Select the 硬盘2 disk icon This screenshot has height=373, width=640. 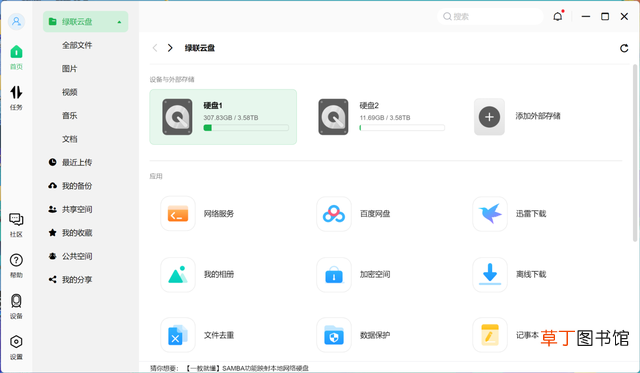pos(333,117)
